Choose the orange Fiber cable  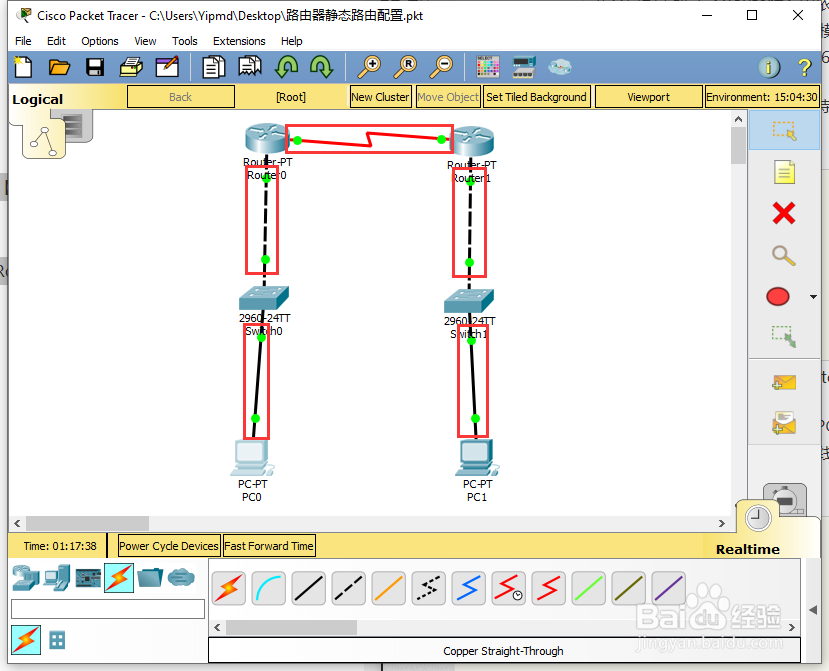click(x=389, y=588)
